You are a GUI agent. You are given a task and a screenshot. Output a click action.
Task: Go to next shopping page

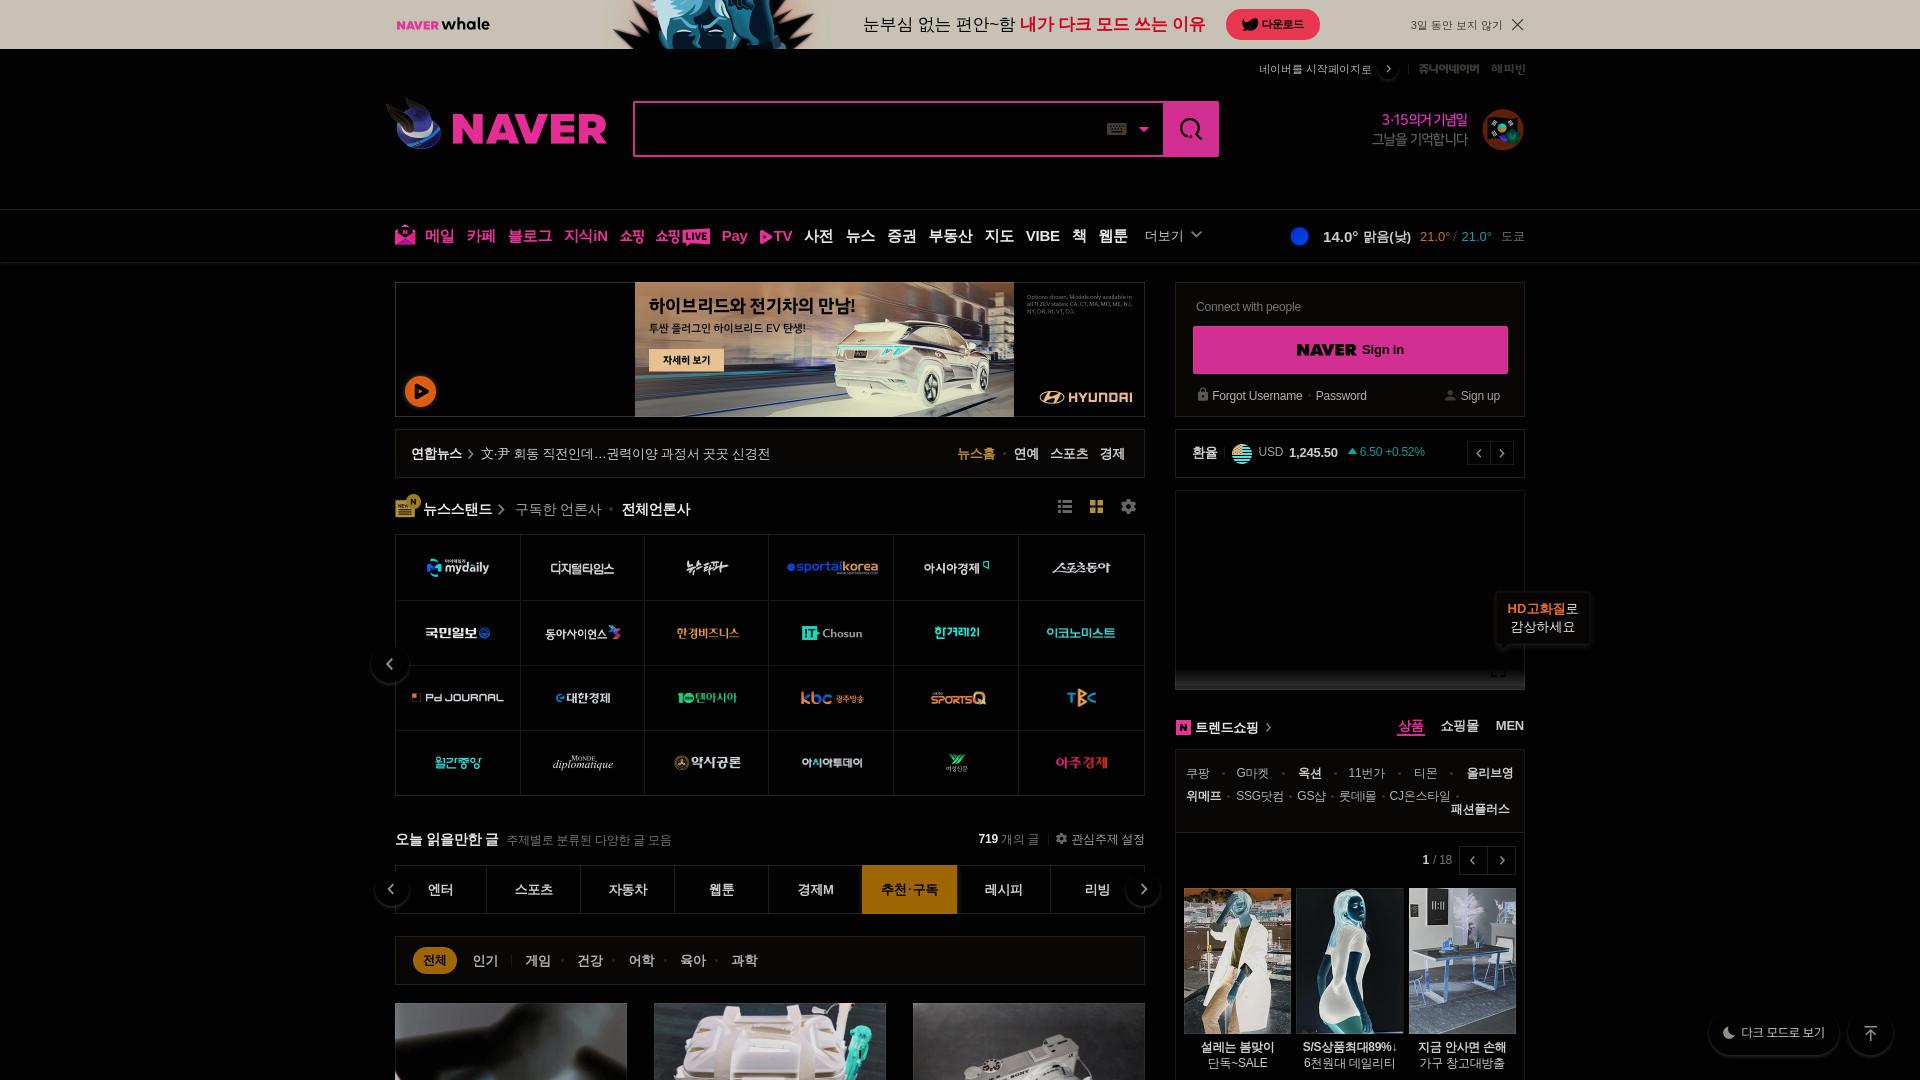[1501, 861]
